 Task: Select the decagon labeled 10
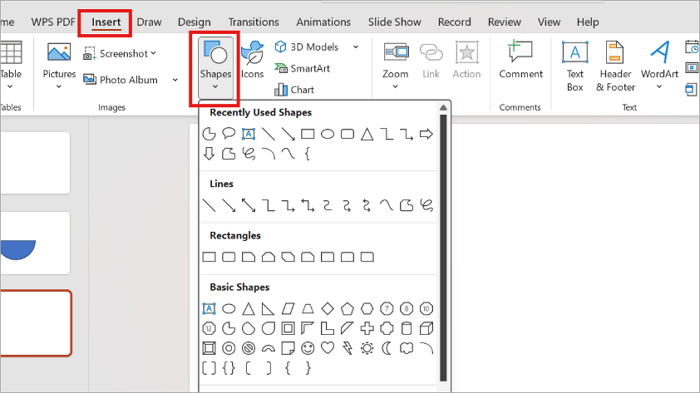pyautogui.click(x=426, y=309)
